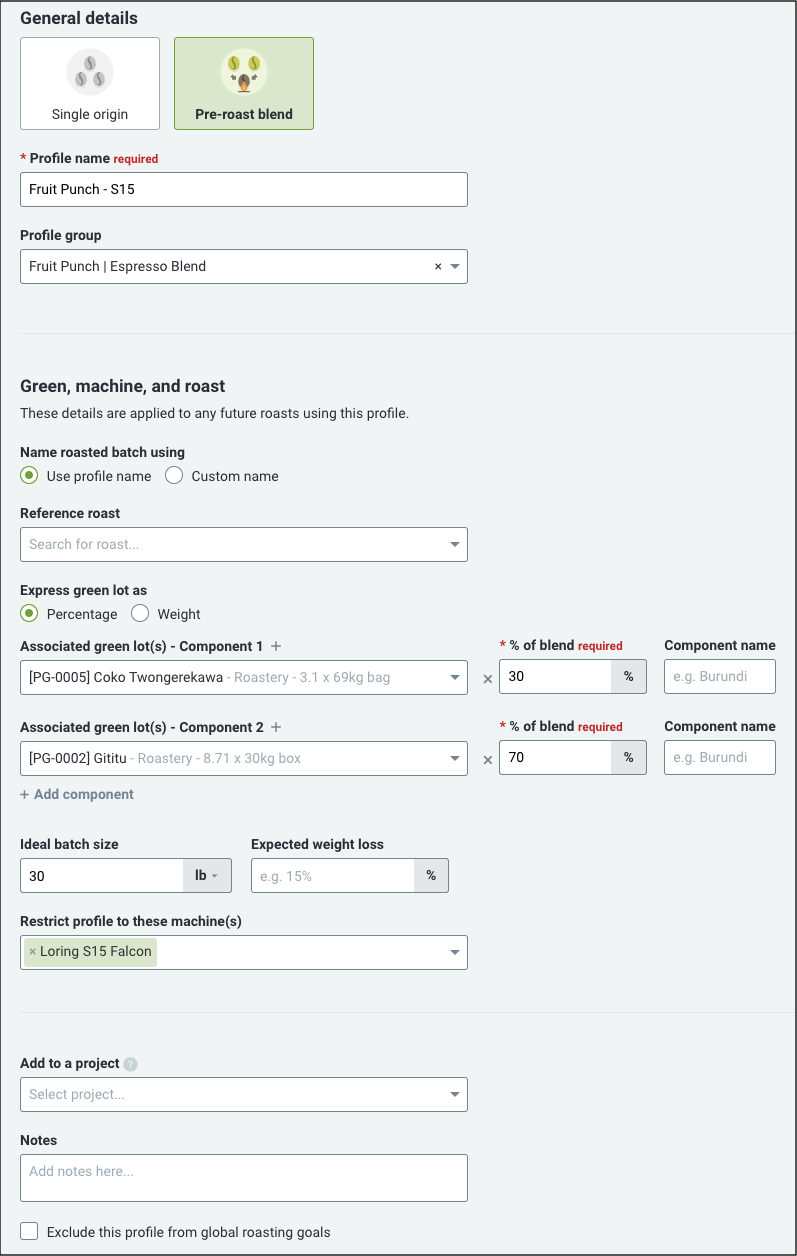The image size is (797, 1256).
Task: Clear the Profile group selection
Action: point(437,267)
